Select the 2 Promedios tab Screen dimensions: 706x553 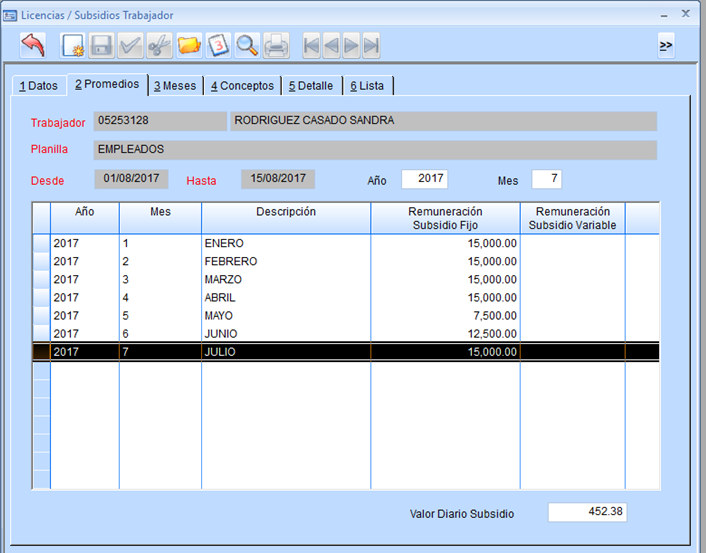[107, 84]
